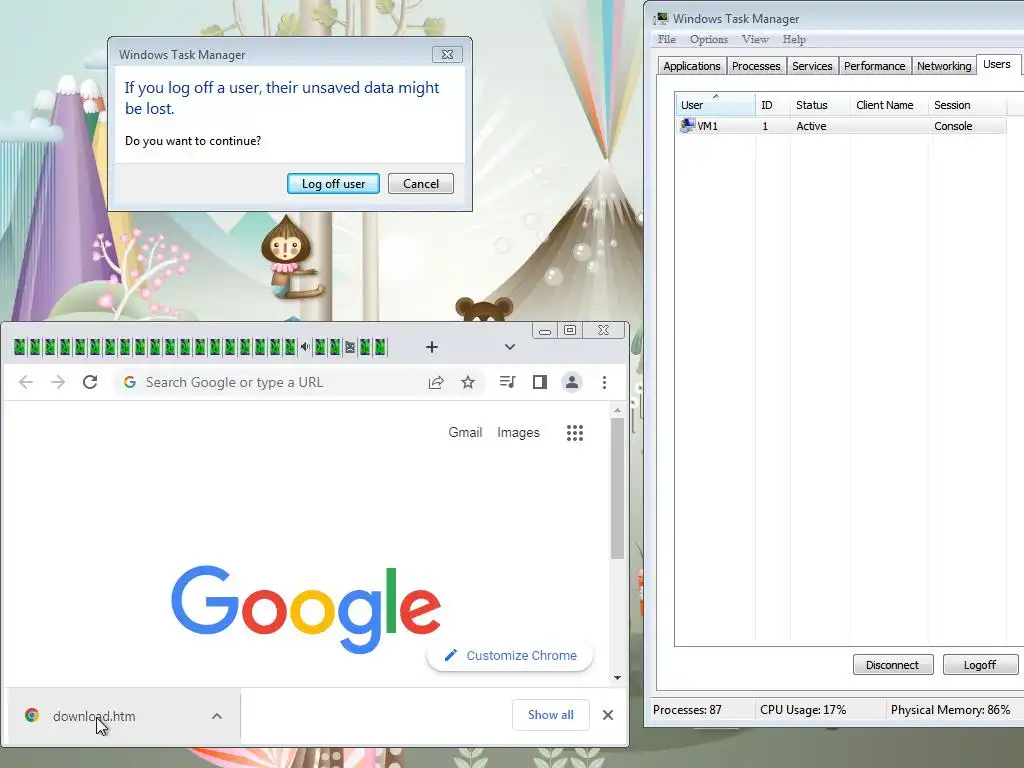Open the File menu in Task Manager
Viewport: 1024px width, 768px height.
[x=667, y=39]
